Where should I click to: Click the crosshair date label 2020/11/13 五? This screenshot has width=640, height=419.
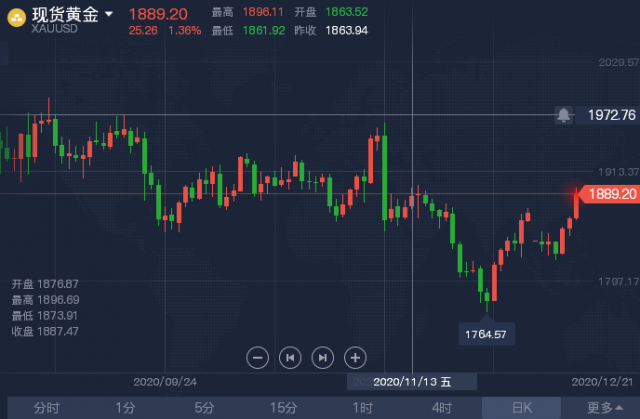pyautogui.click(x=412, y=382)
